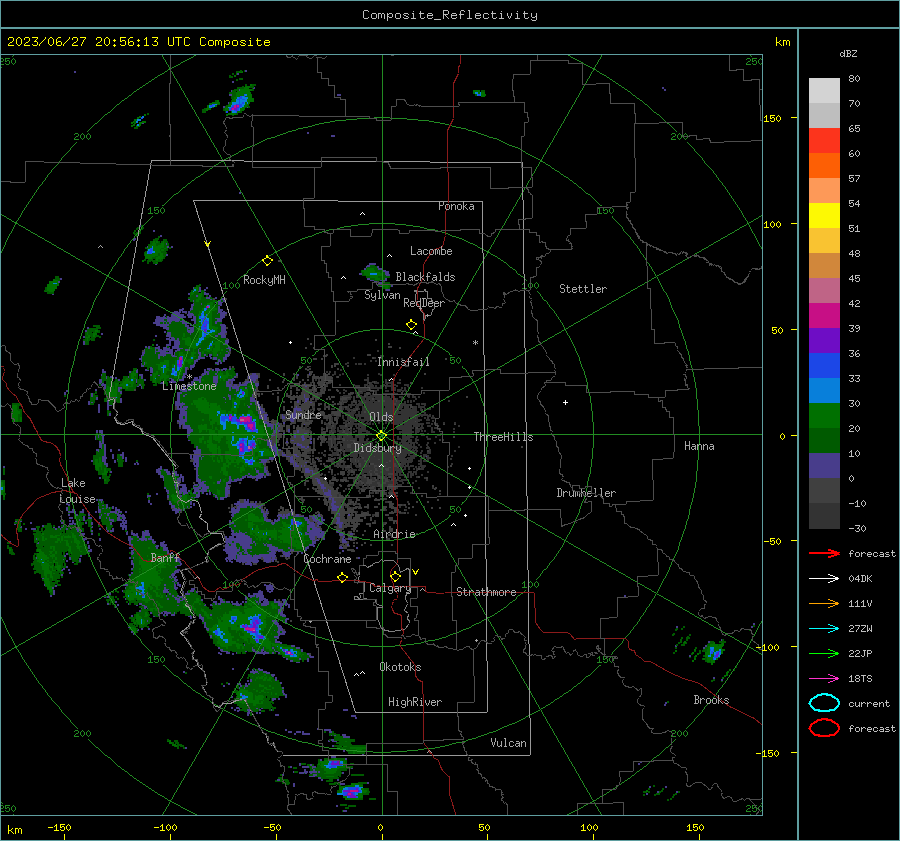The image size is (900, 841).
Task: Select the blue 36-33 dBZ swatch
Action: tap(824, 366)
